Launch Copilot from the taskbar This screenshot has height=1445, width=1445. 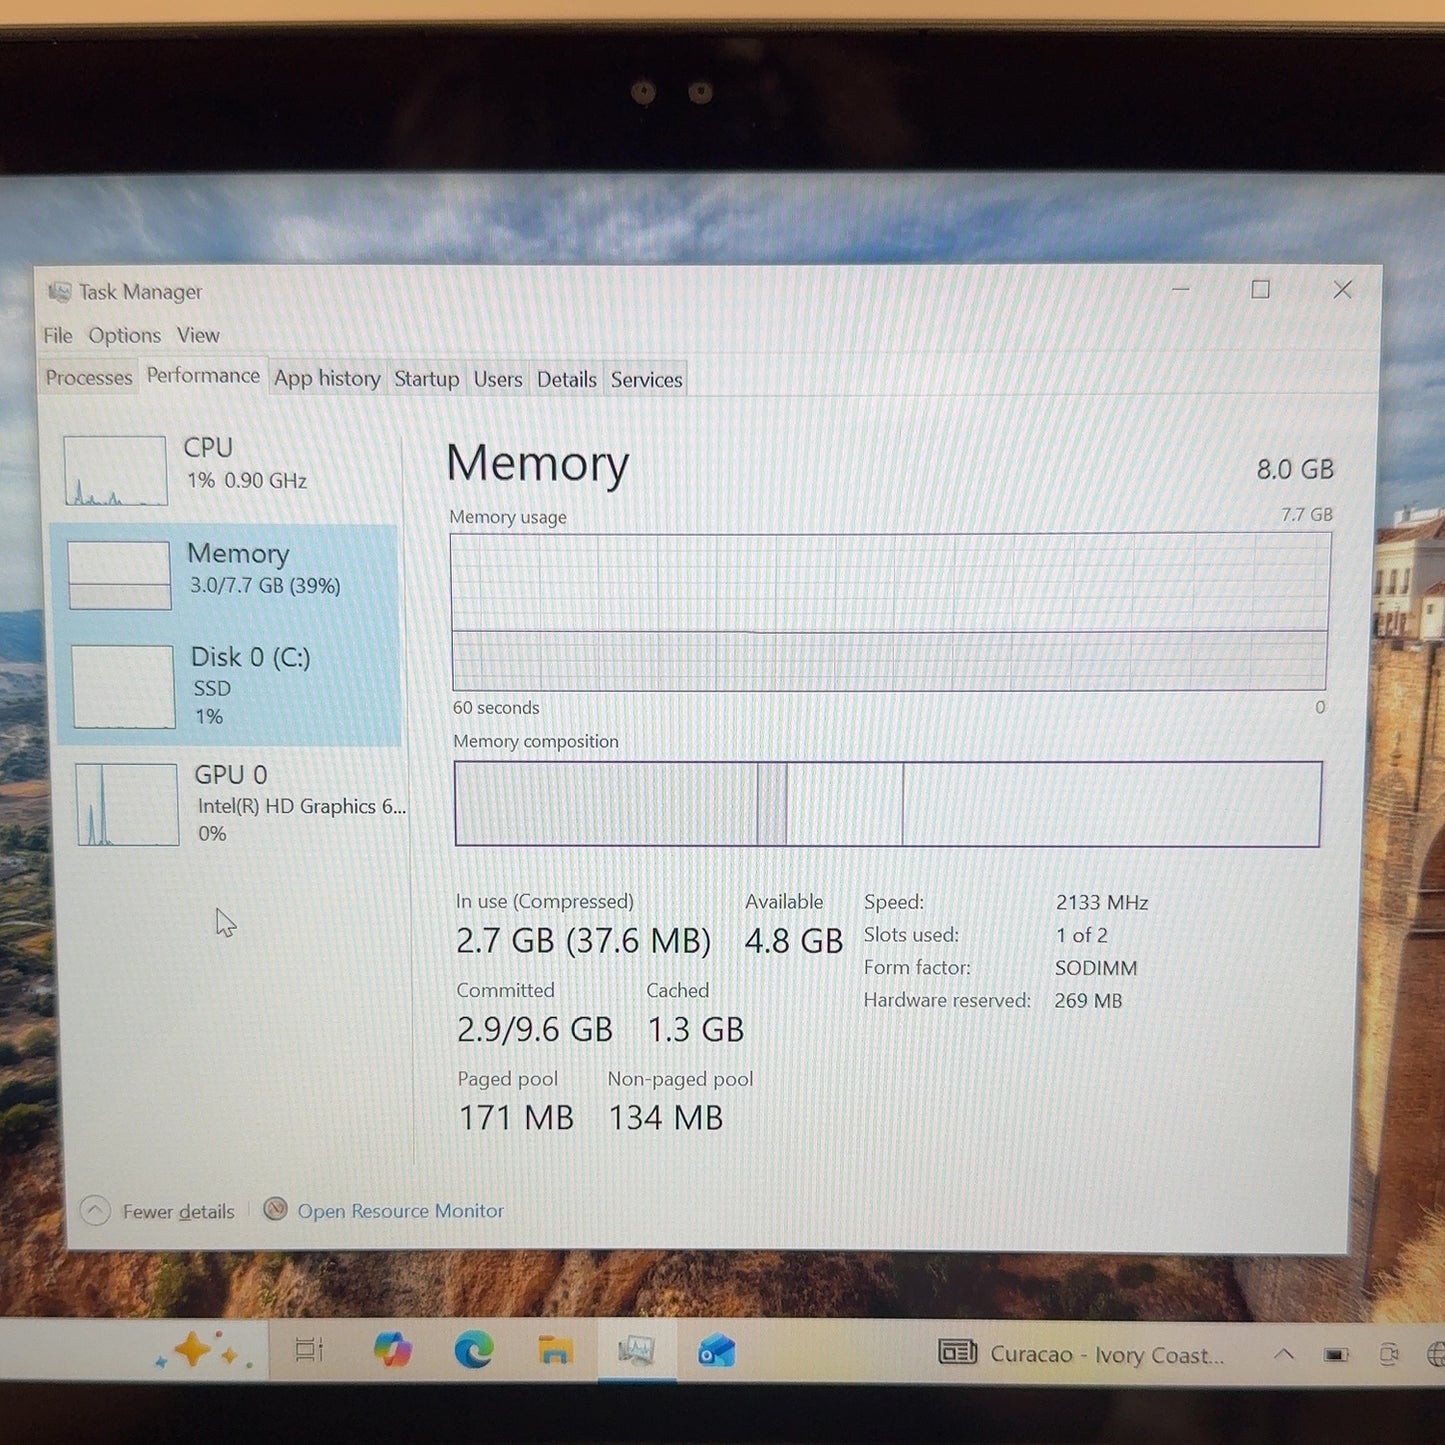393,1350
